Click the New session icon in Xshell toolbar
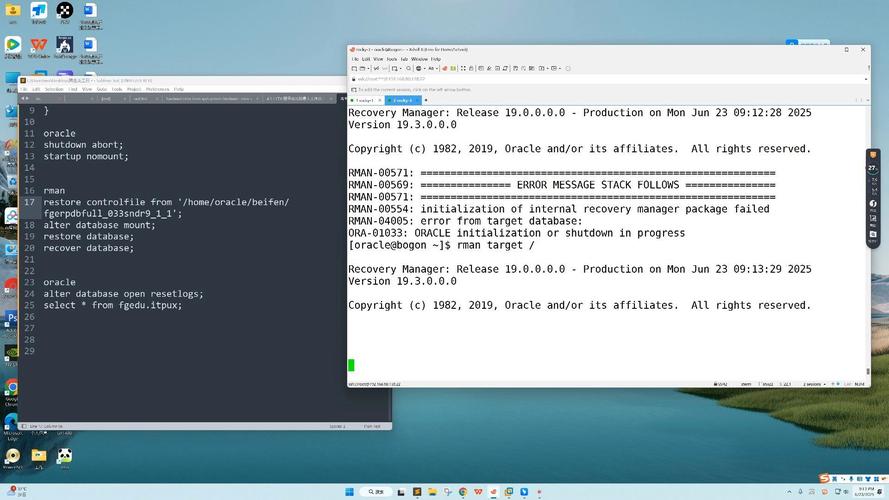The width and height of the screenshot is (889, 500). (354, 69)
